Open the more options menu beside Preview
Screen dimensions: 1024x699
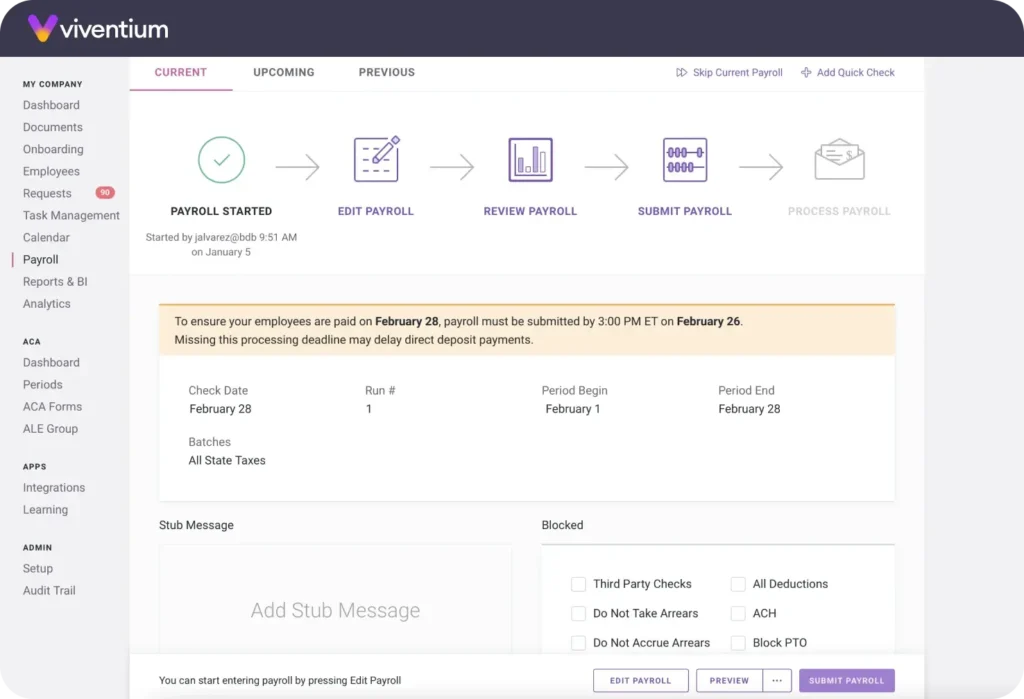point(777,680)
